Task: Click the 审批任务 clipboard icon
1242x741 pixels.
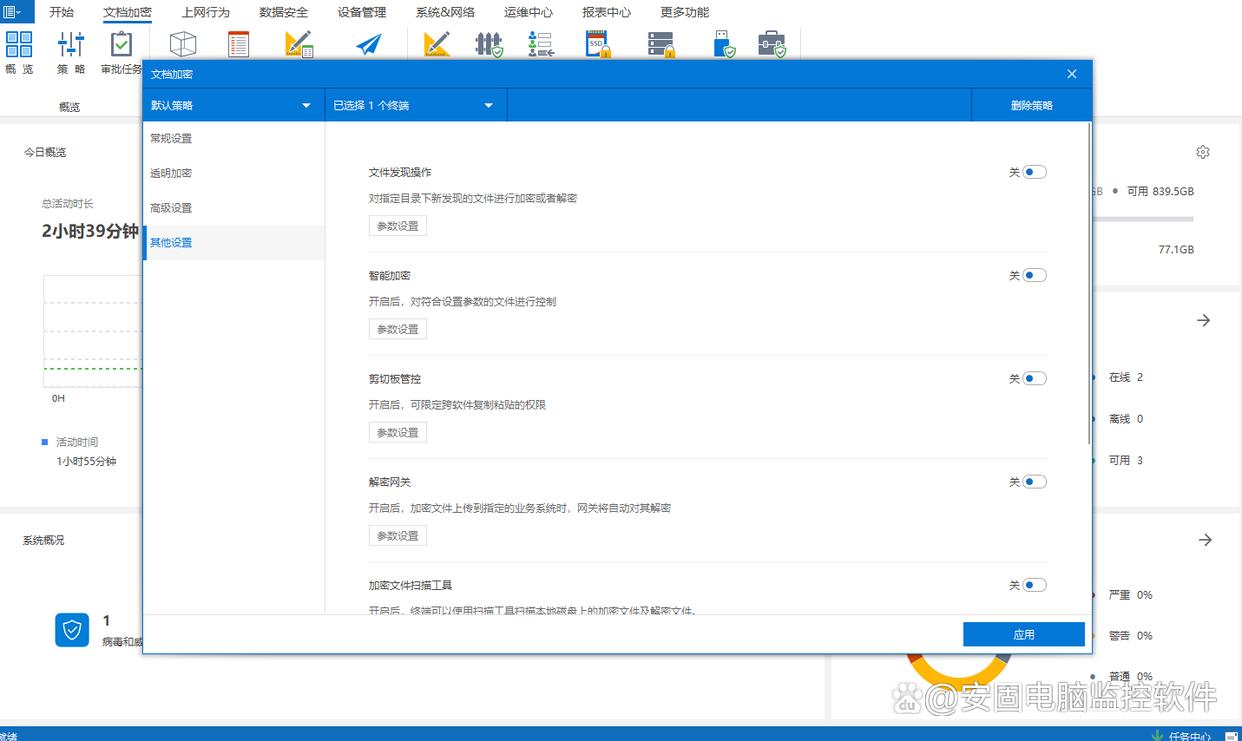Action: pyautogui.click(x=121, y=45)
